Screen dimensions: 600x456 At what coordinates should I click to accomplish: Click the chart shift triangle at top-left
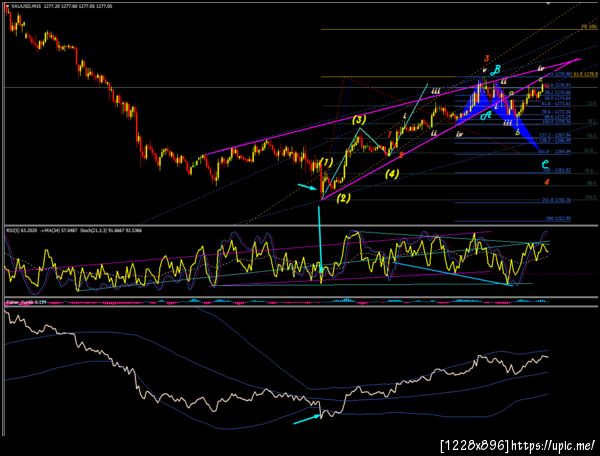point(7,7)
